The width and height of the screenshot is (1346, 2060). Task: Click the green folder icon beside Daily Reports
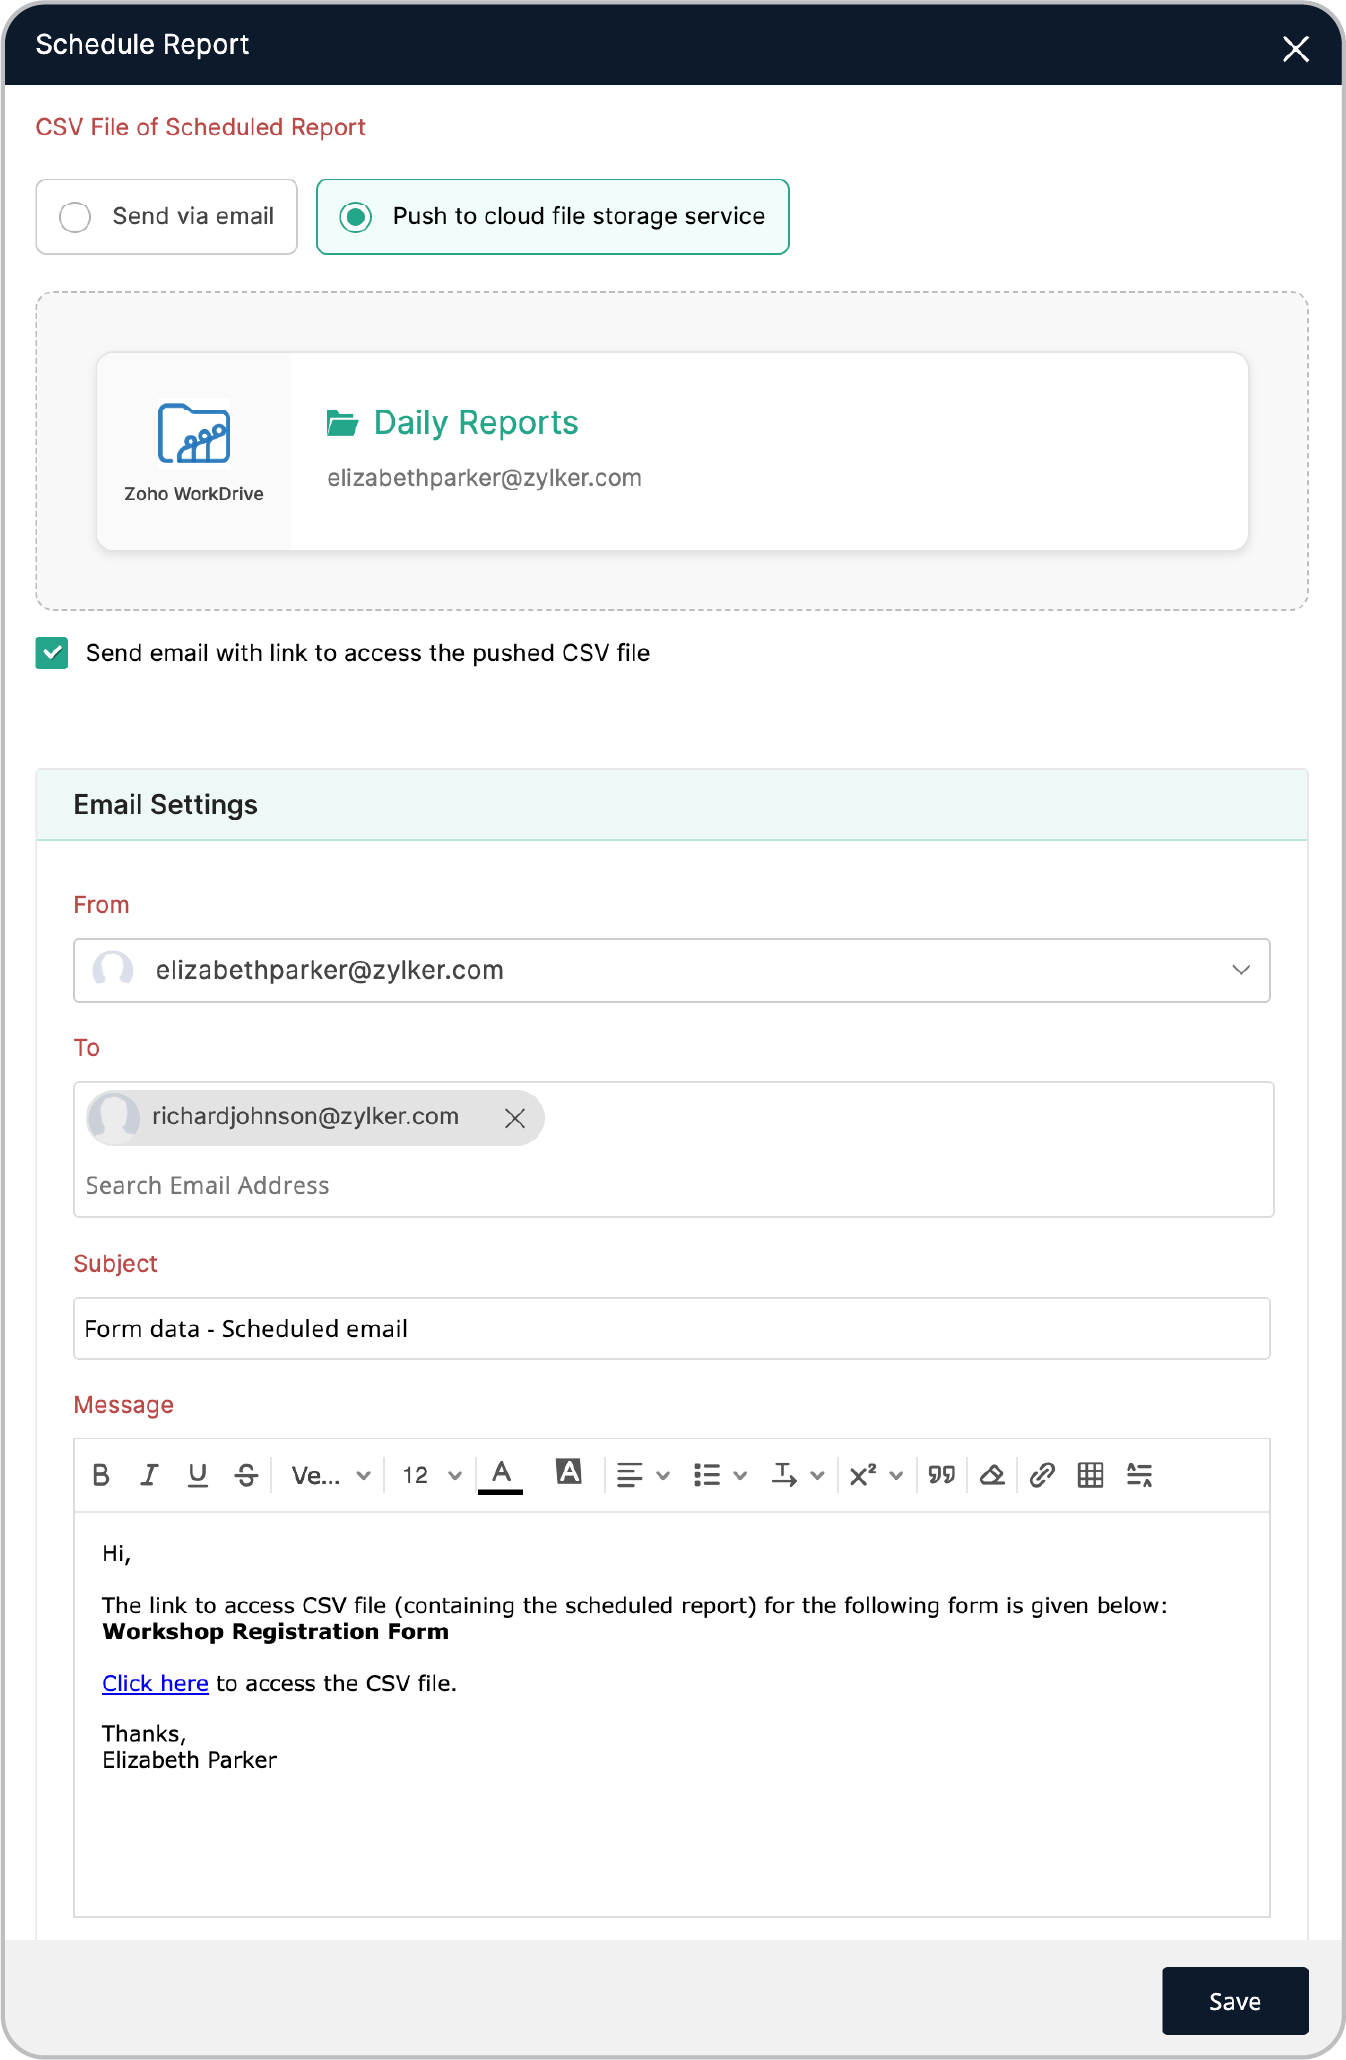(342, 423)
